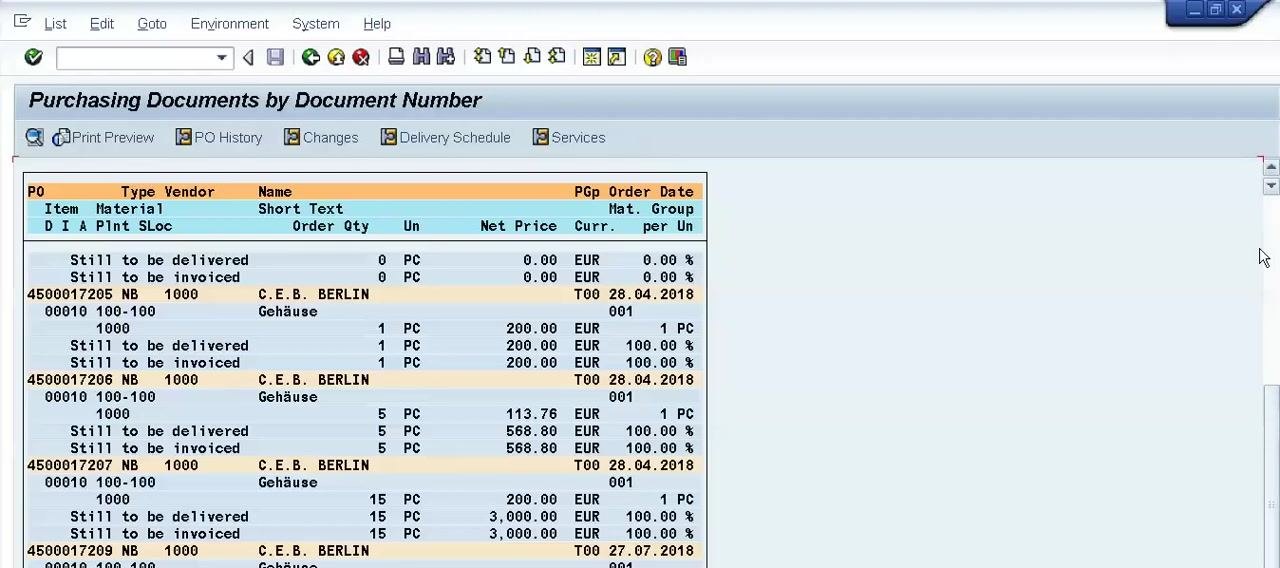Click the Mat. Group column header

[x=651, y=209]
